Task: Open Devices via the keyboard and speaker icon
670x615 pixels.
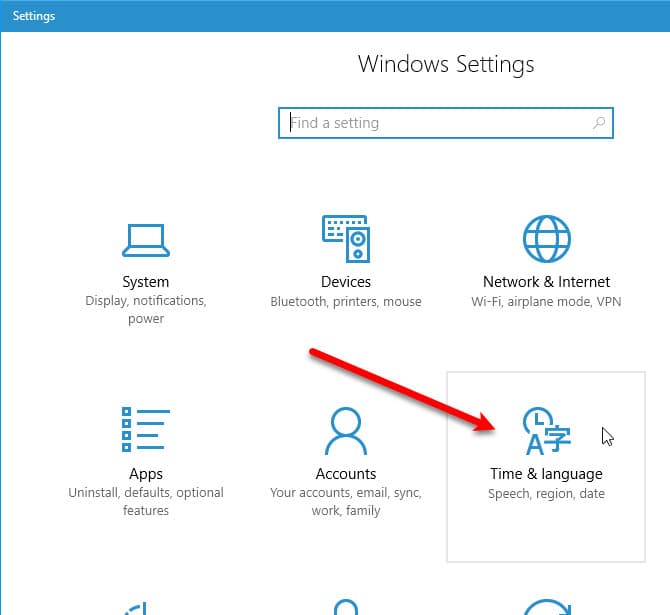Action: [x=346, y=239]
